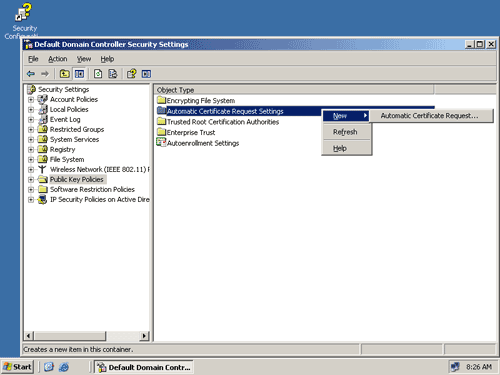Click the Up one level toolbar icon
This screenshot has width=500, height=375.
[64, 74]
